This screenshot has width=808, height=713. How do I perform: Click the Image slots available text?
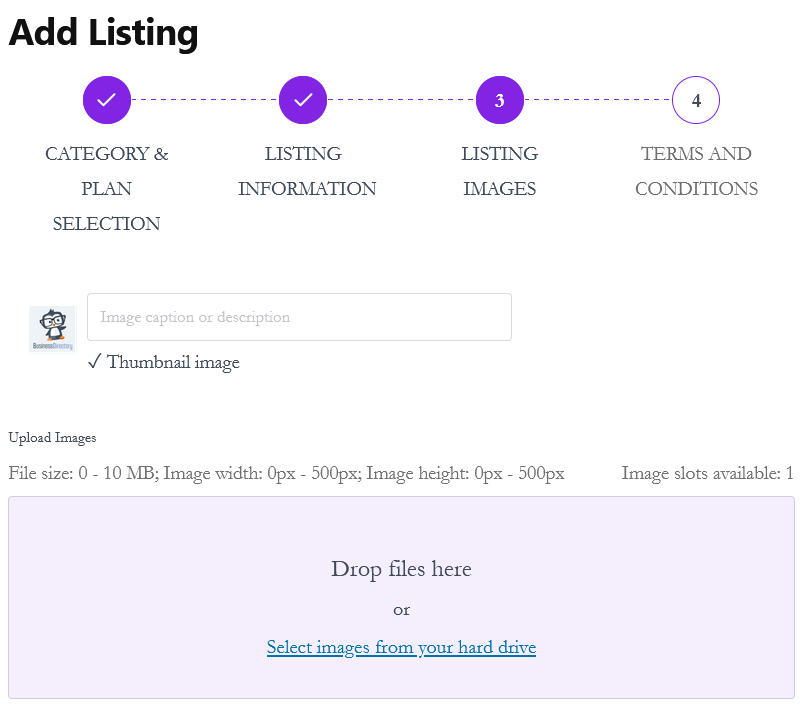707,473
